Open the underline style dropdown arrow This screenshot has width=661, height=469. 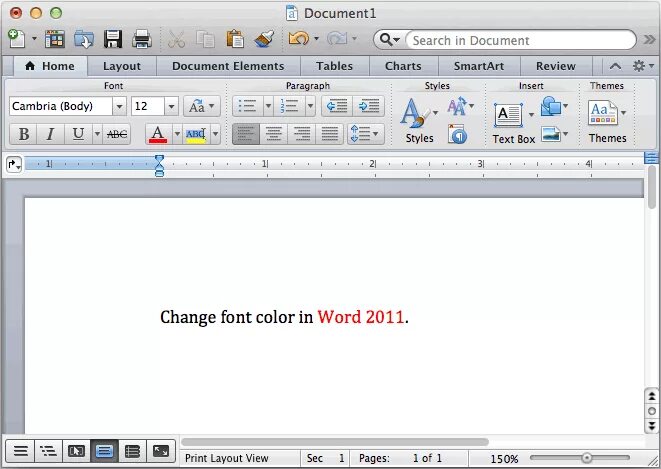97,134
